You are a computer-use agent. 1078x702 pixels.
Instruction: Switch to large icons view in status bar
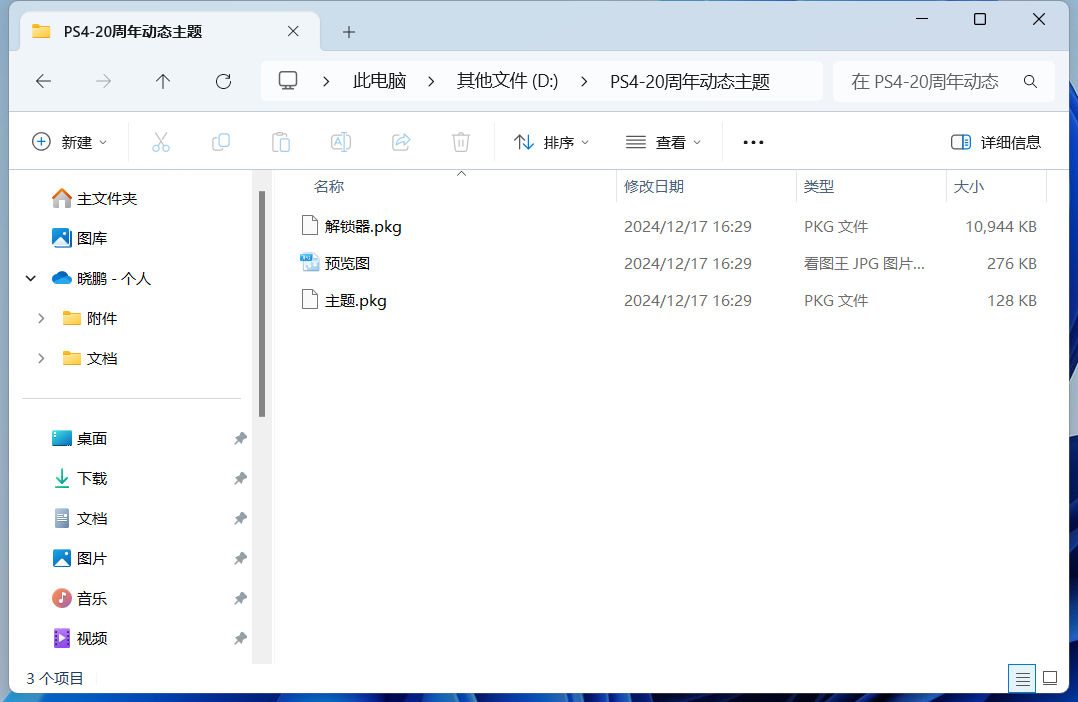click(x=1049, y=678)
